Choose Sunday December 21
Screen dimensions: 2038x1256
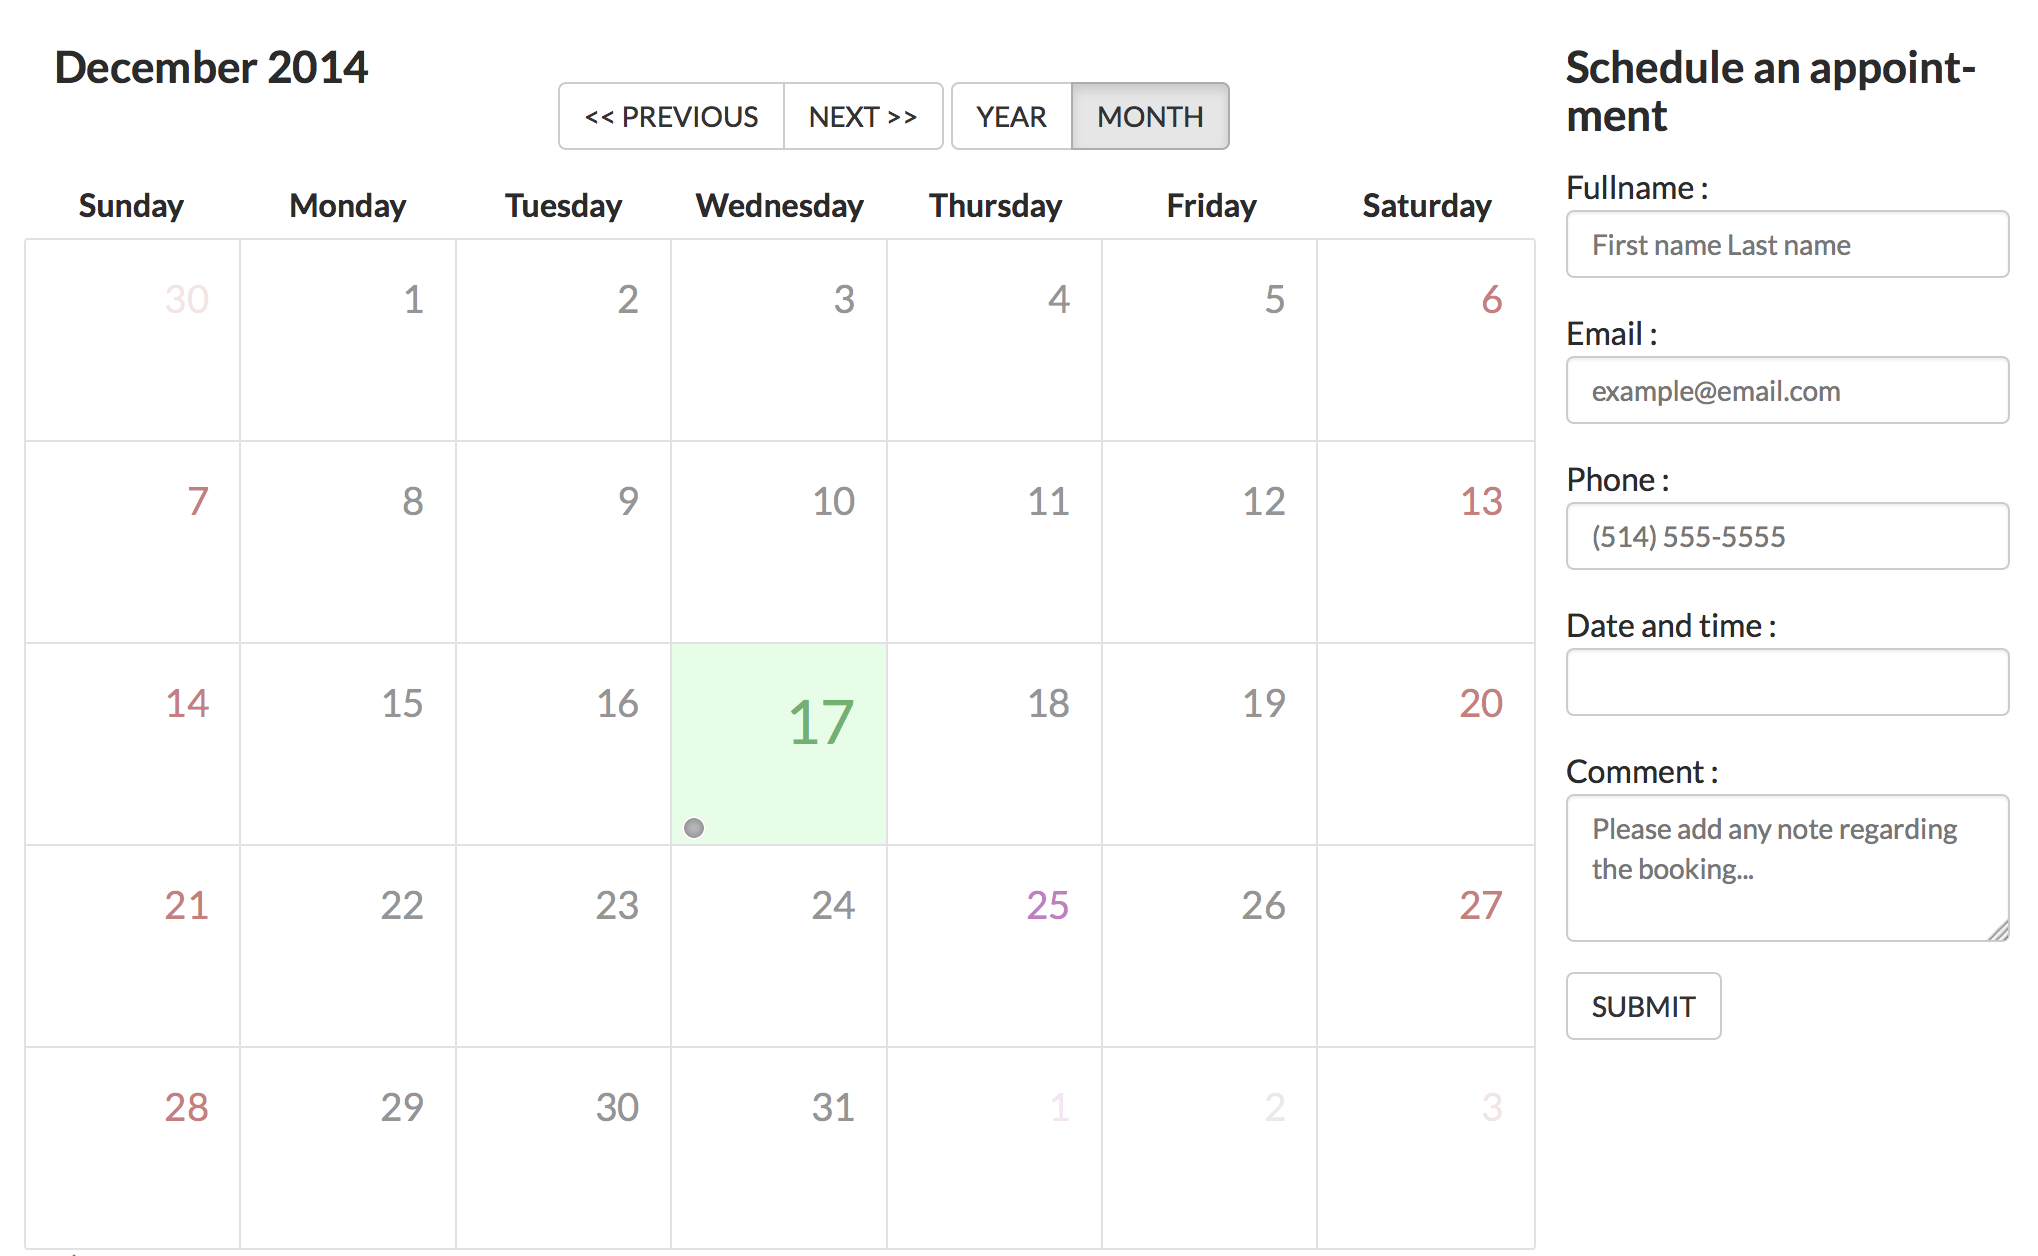(133, 946)
